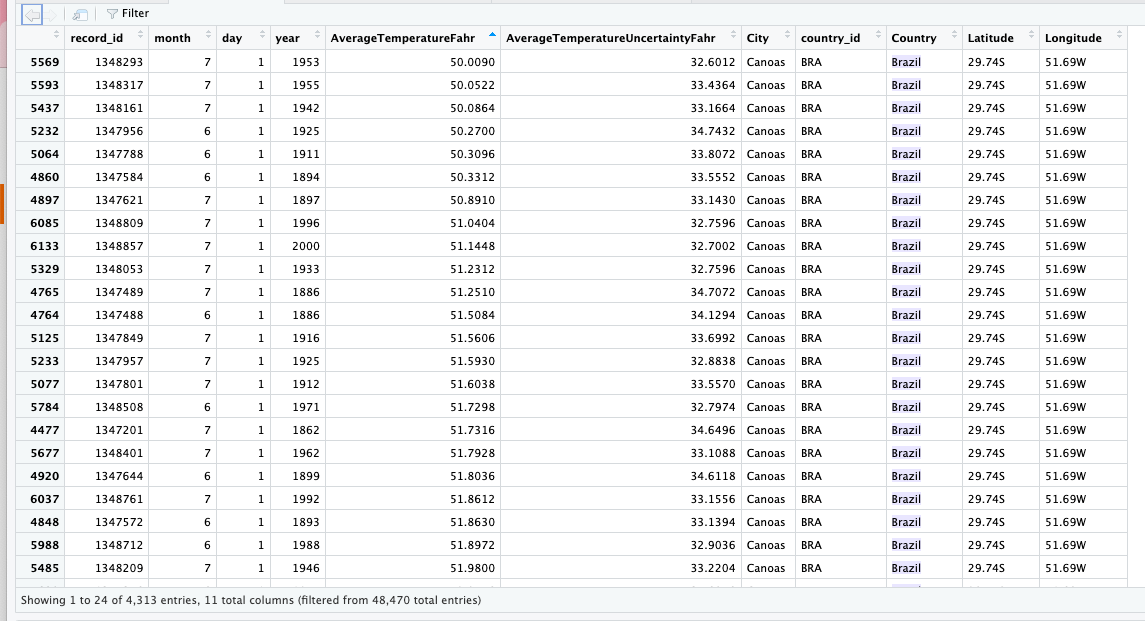Click the back navigation arrow
Screen dimensions: 1145x621
(x=32, y=13)
